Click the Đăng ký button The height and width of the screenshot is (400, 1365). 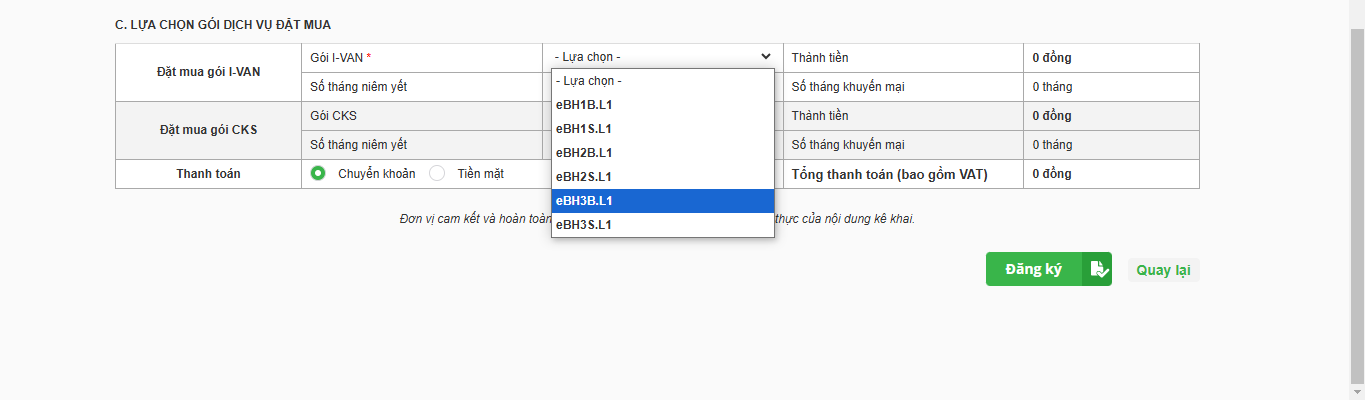(x=1048, y=269)
